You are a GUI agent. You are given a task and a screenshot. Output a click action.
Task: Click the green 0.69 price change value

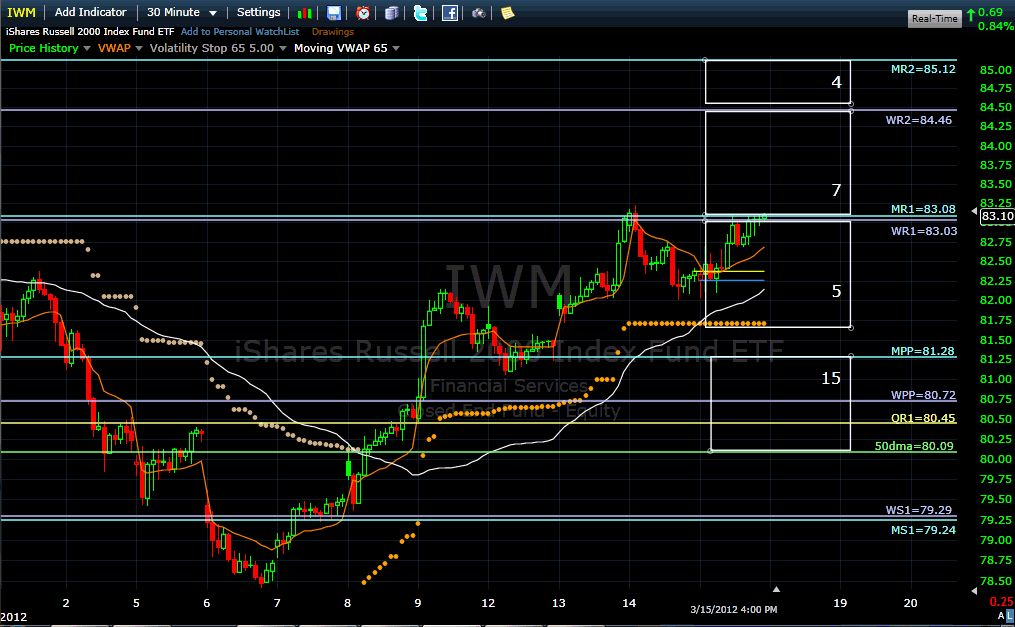coord(990,12)
